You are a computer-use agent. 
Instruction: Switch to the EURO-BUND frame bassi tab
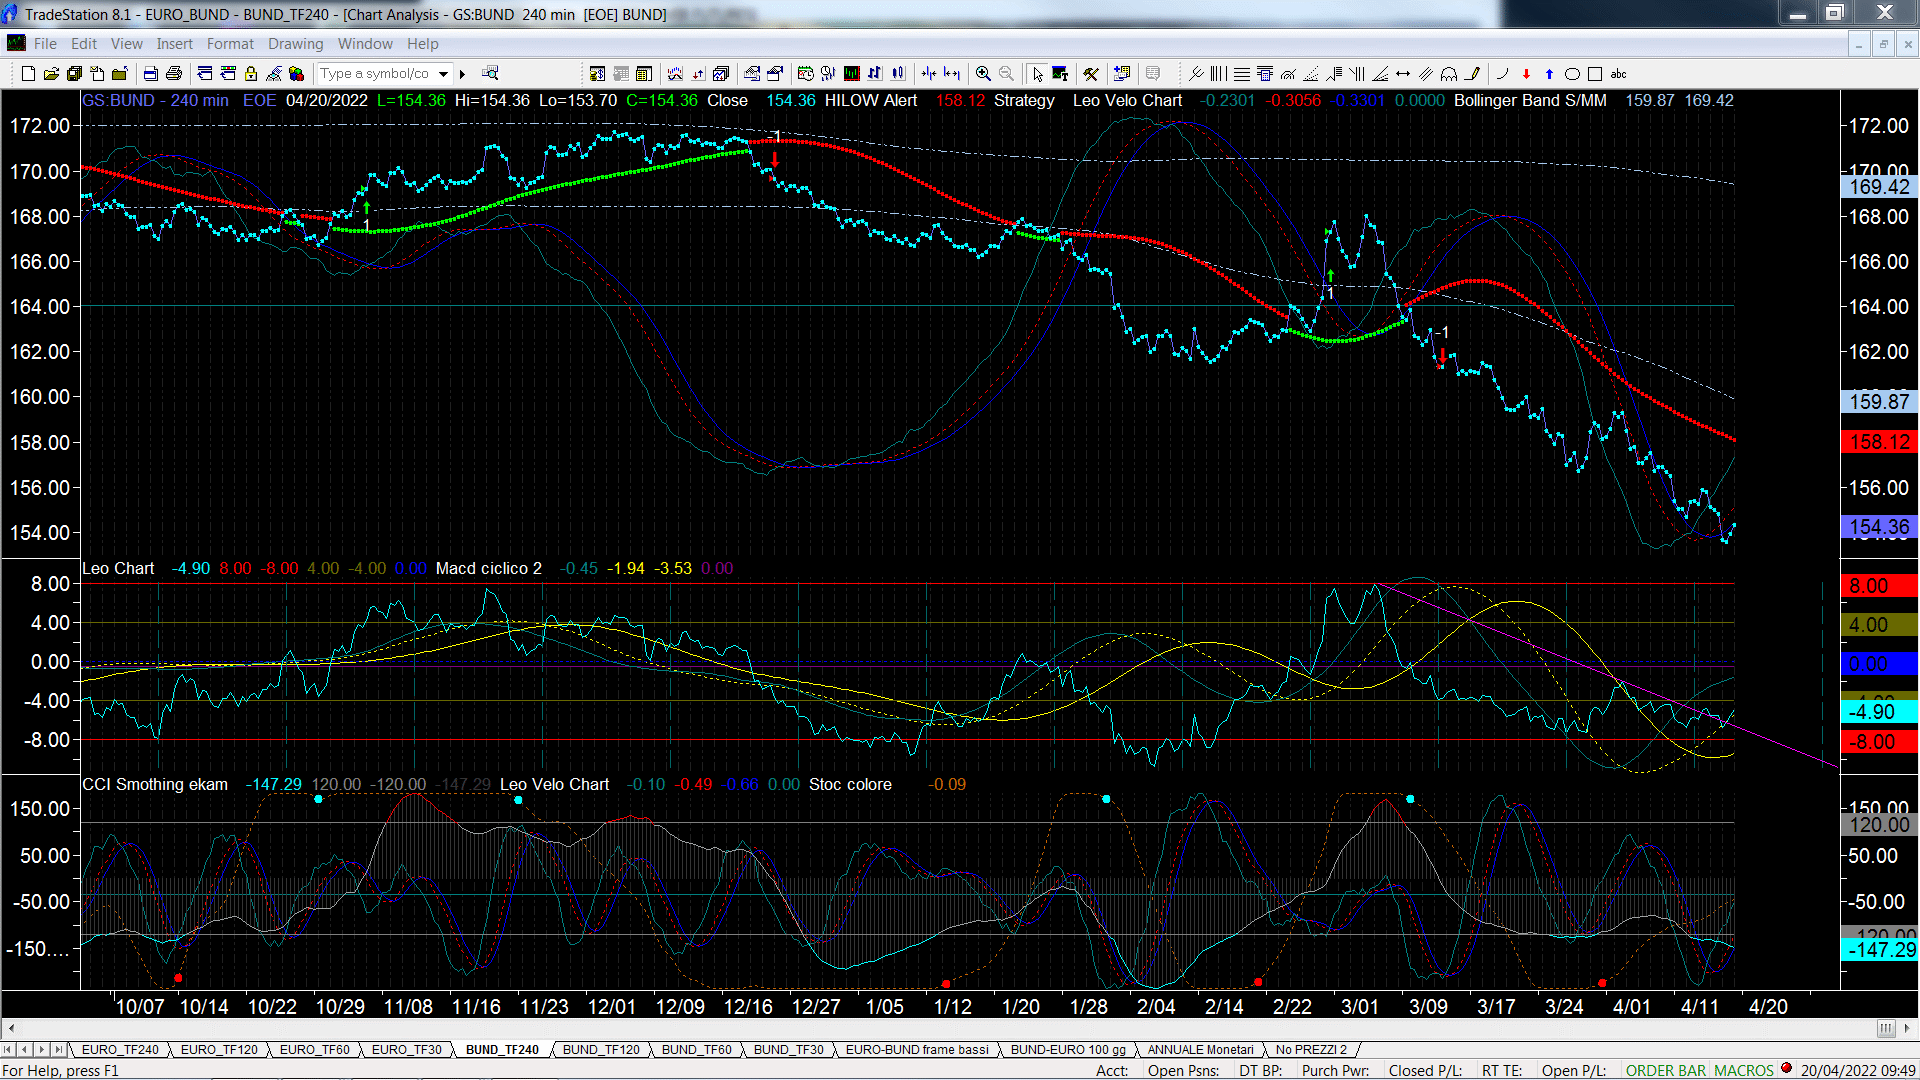917,1049
